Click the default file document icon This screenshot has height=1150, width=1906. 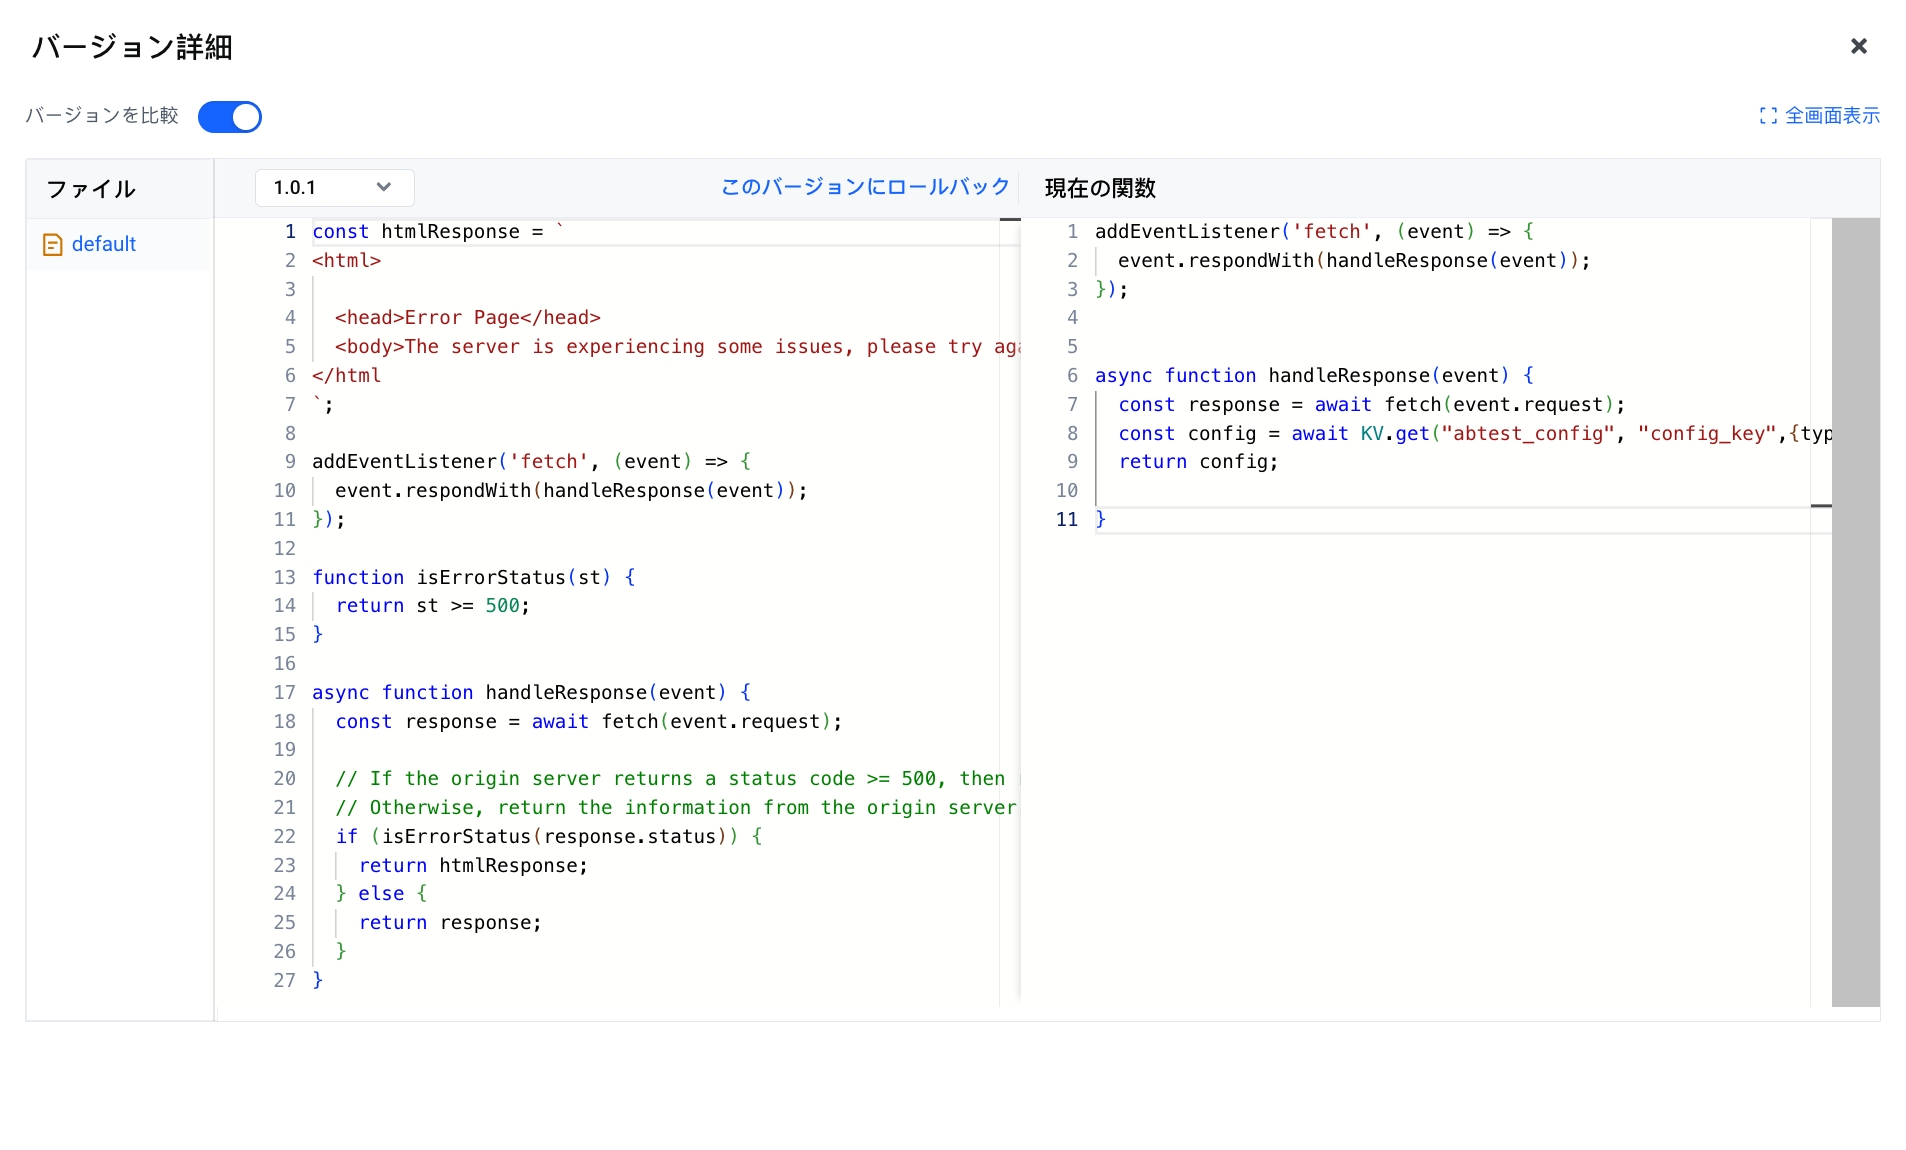(53, 245)
